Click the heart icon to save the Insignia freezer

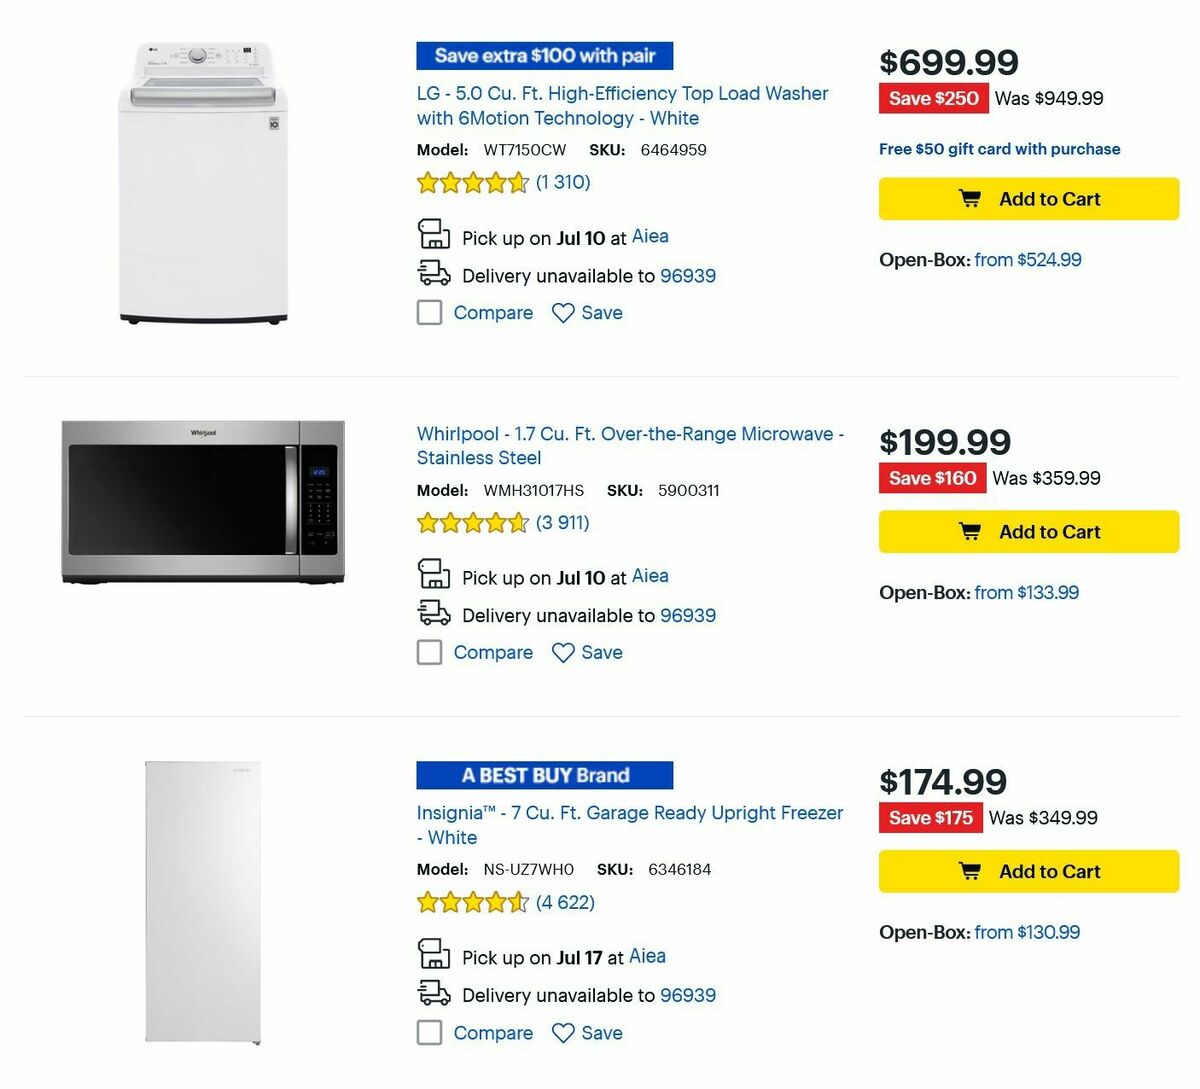point(562,1033)
